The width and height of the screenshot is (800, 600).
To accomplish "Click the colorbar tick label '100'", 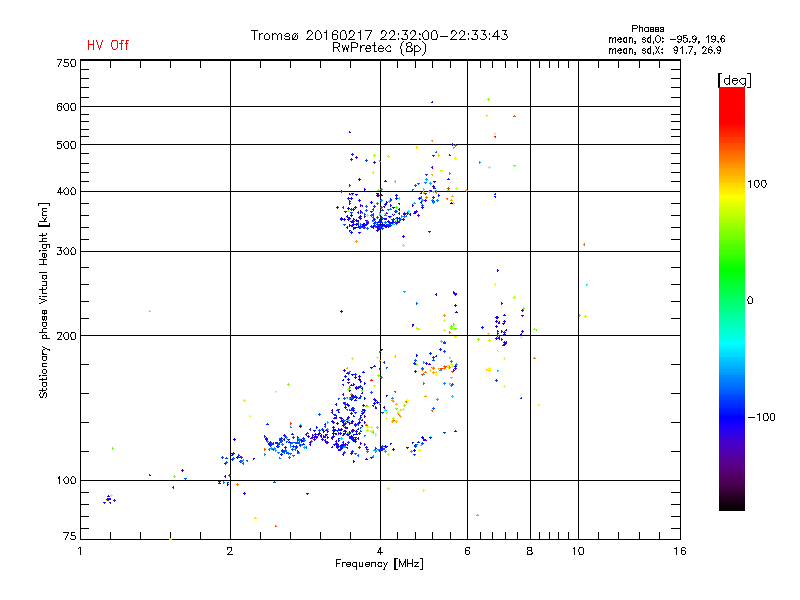I will tap(757, 184).
